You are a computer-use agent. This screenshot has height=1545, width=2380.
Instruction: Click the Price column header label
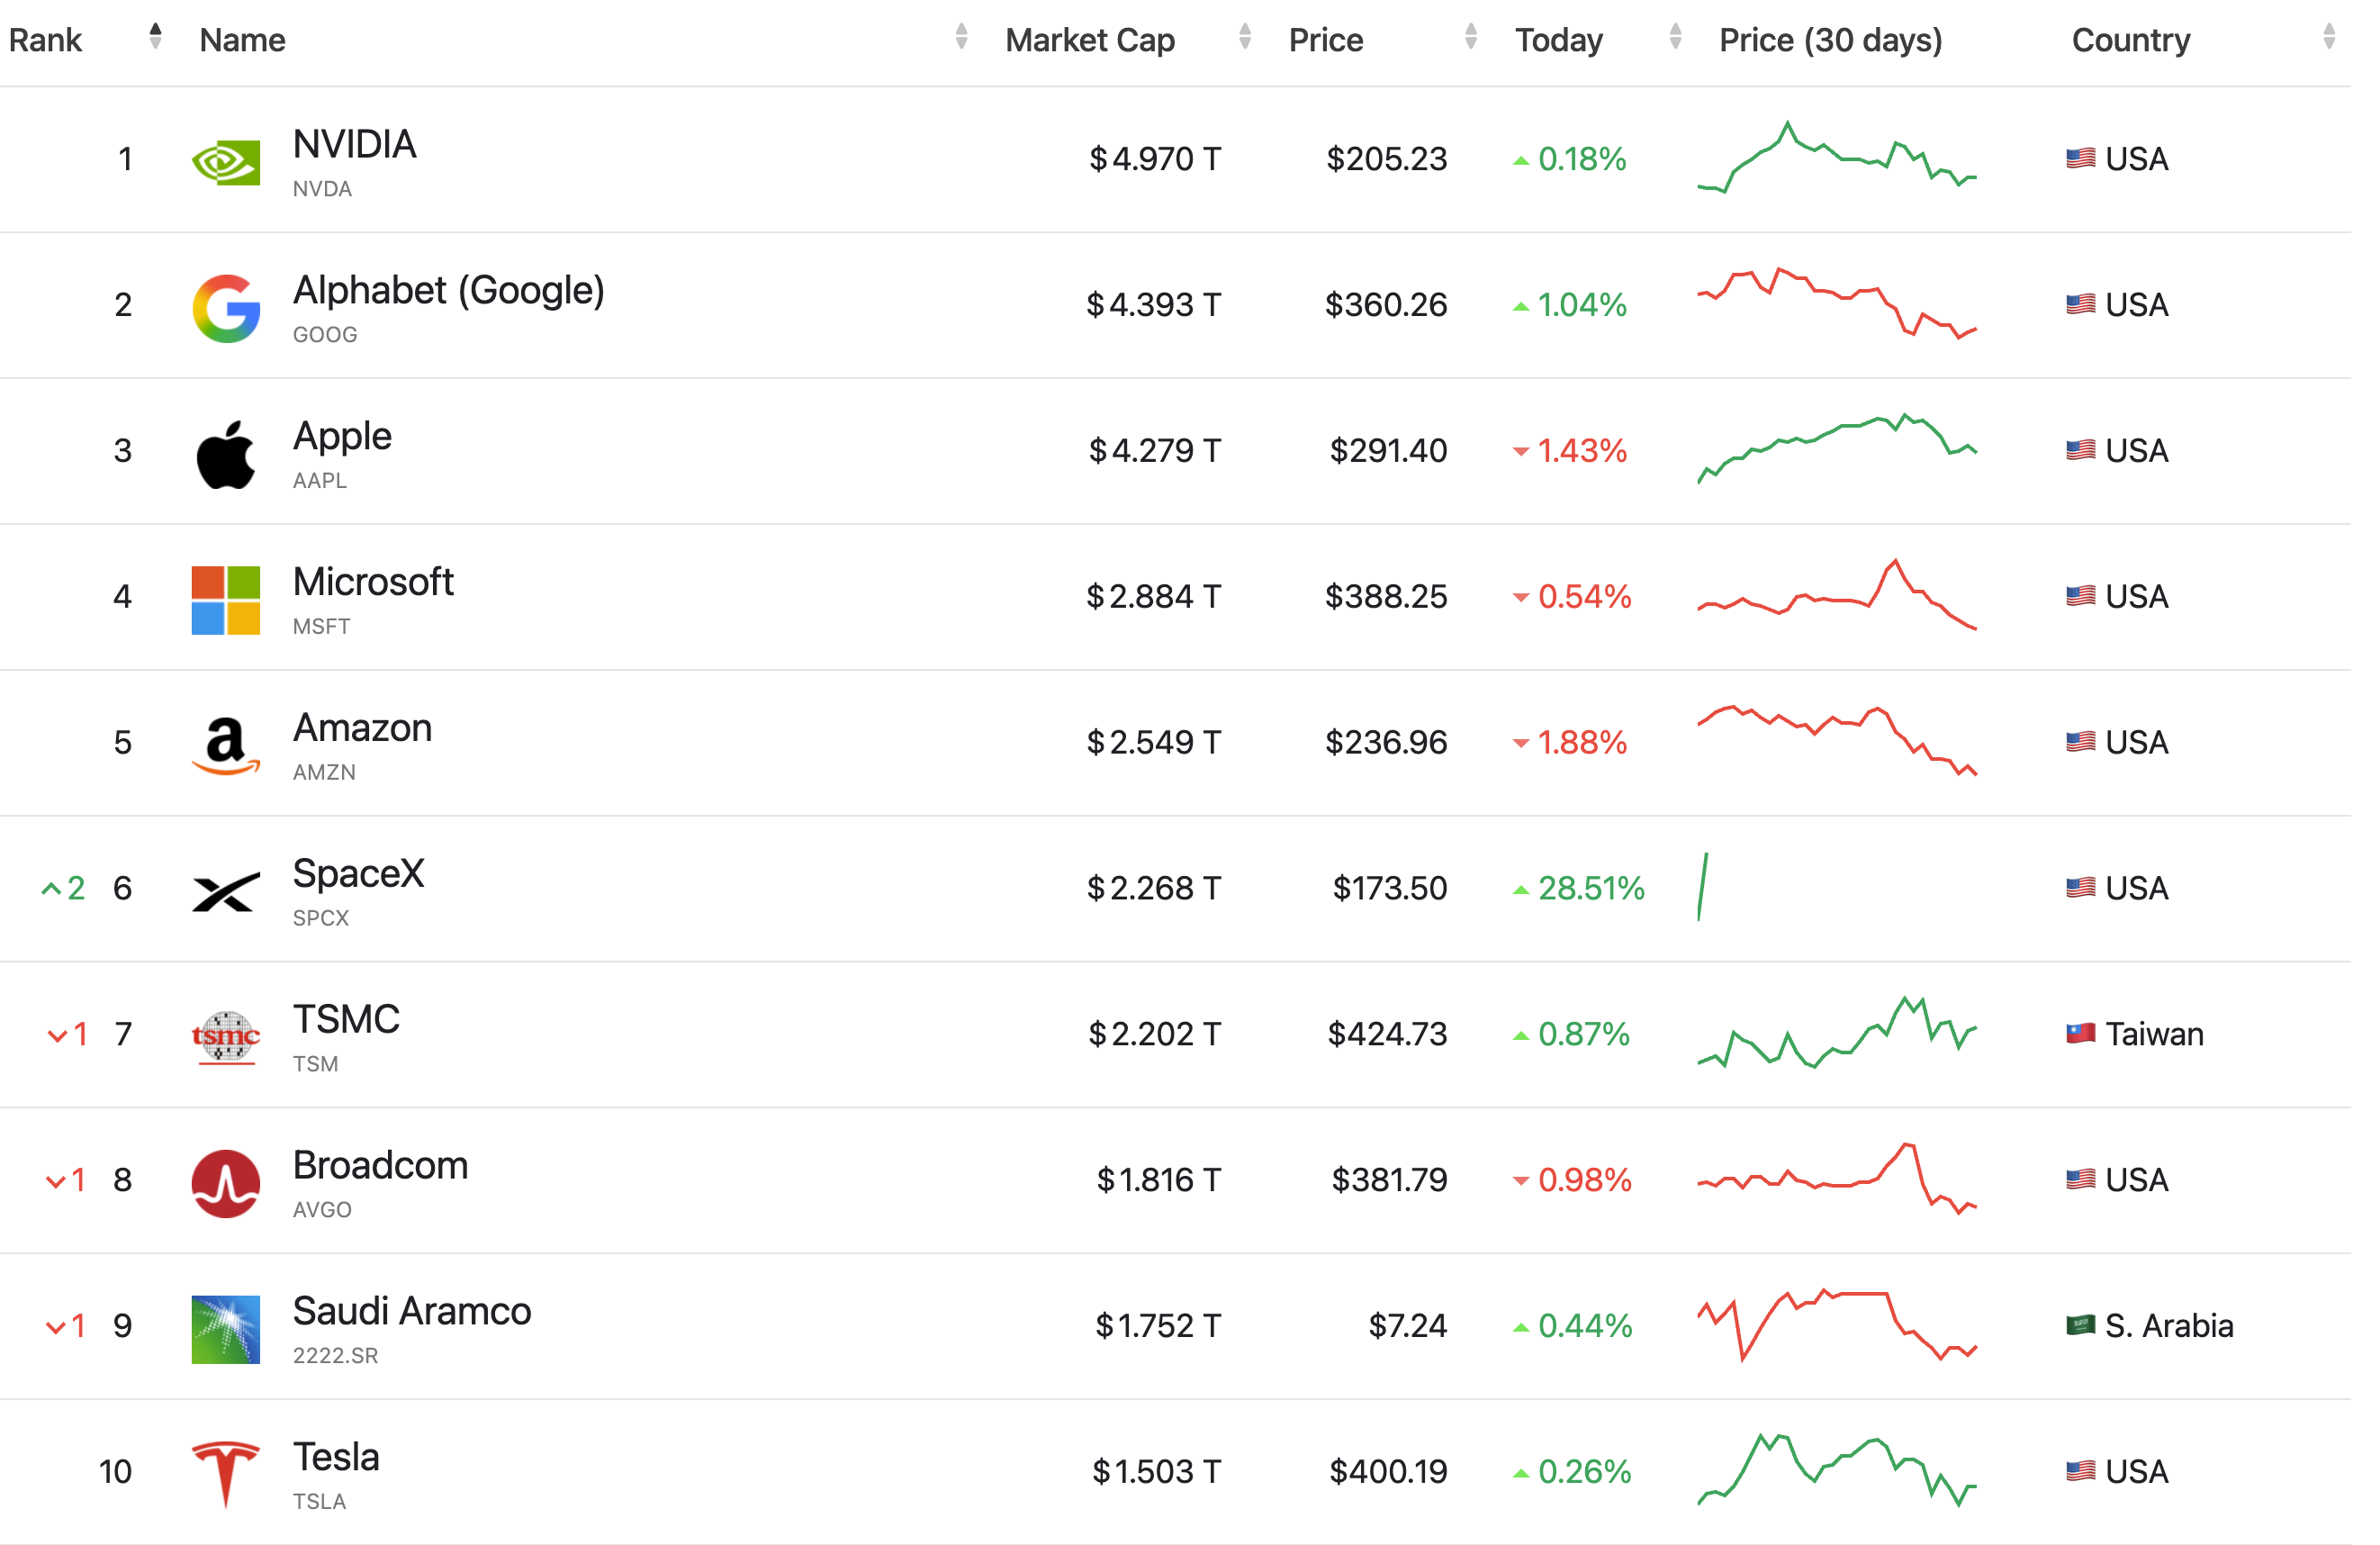point(1326,40)
